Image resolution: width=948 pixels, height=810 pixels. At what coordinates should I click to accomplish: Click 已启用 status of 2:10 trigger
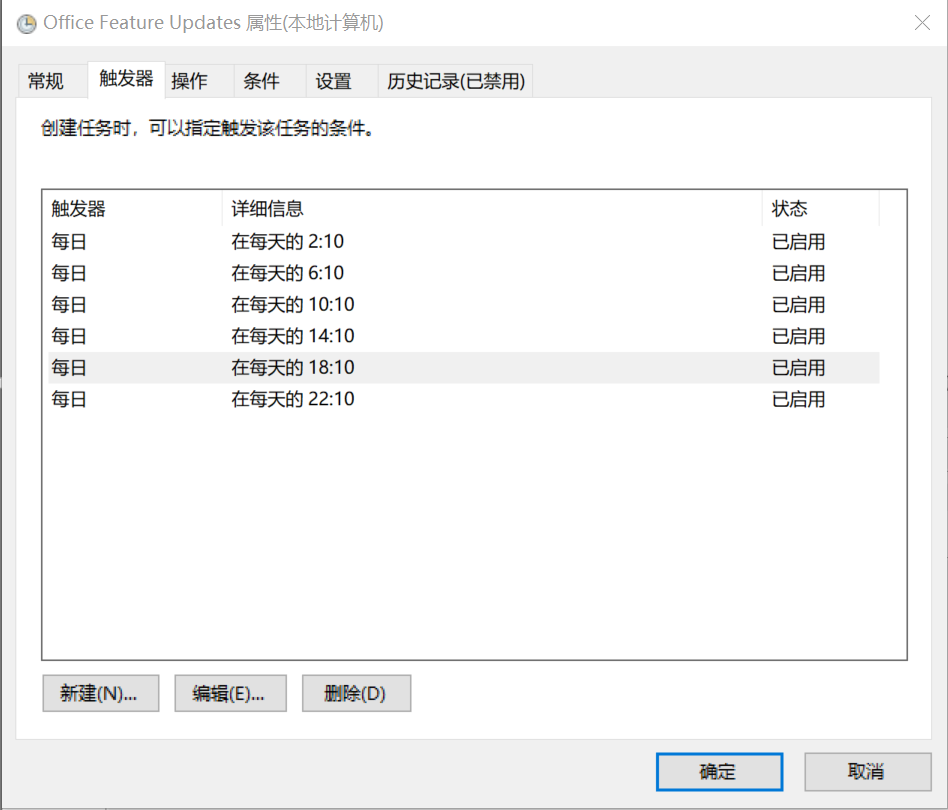pyautogui.click(x=798, y=242)
